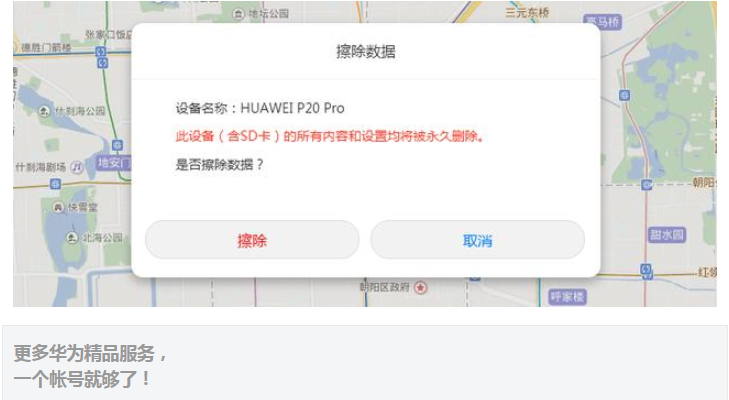Open the 什刹海剧场 theater music icon

tap(76, 167)
